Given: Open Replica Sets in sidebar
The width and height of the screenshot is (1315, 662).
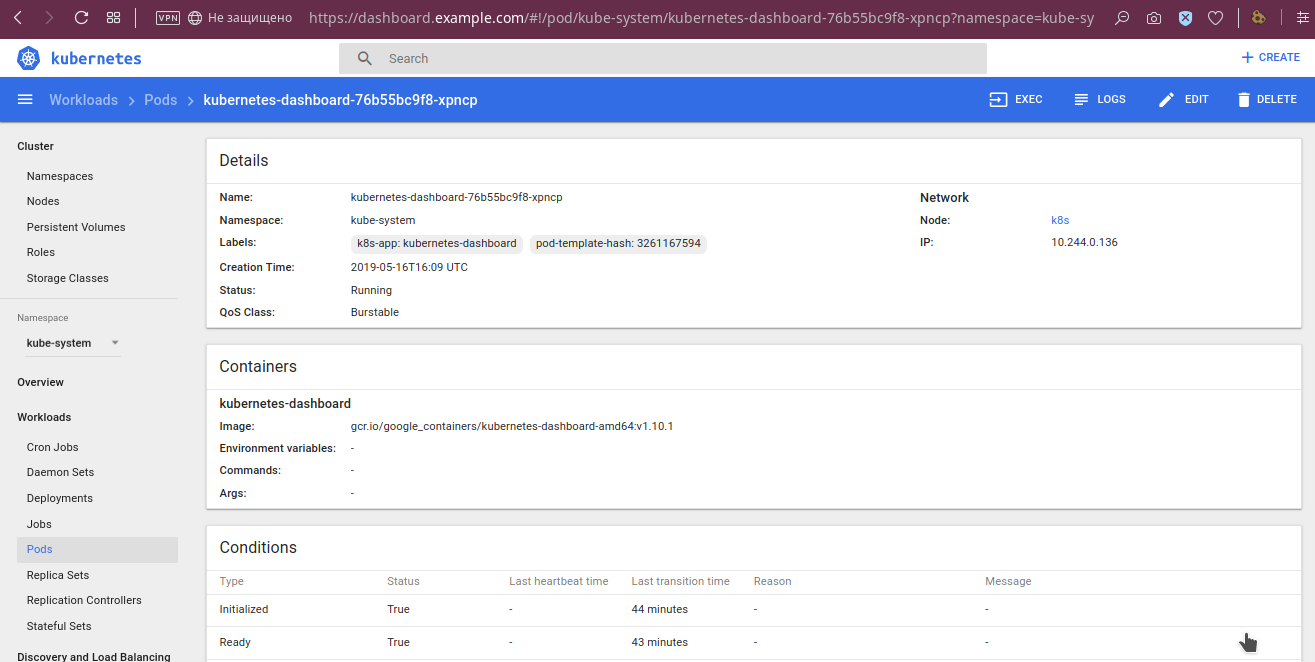Looking at the screenshot, I should [58, 575].
